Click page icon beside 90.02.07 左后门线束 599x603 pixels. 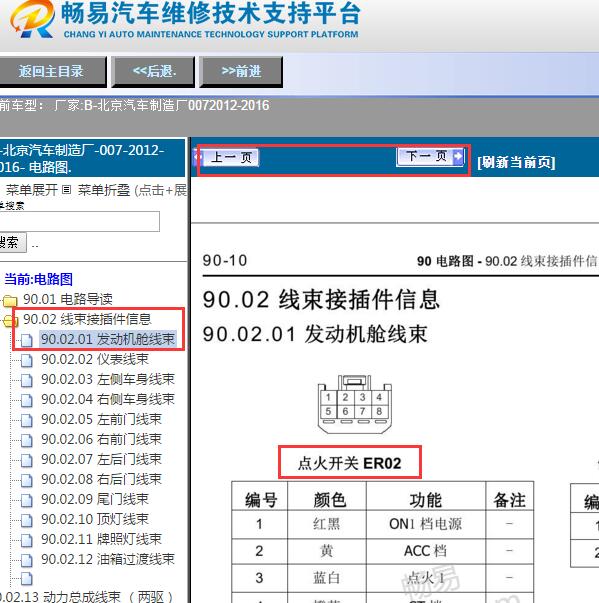pos(27,460)
